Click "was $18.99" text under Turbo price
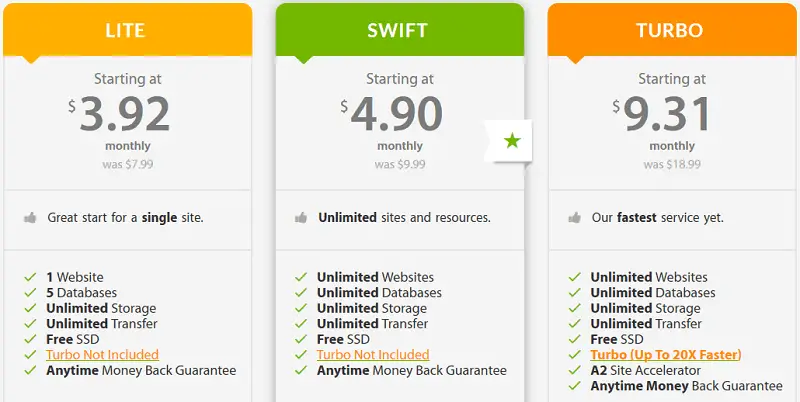This screenshot has width=800, height=402. [672, 165]
